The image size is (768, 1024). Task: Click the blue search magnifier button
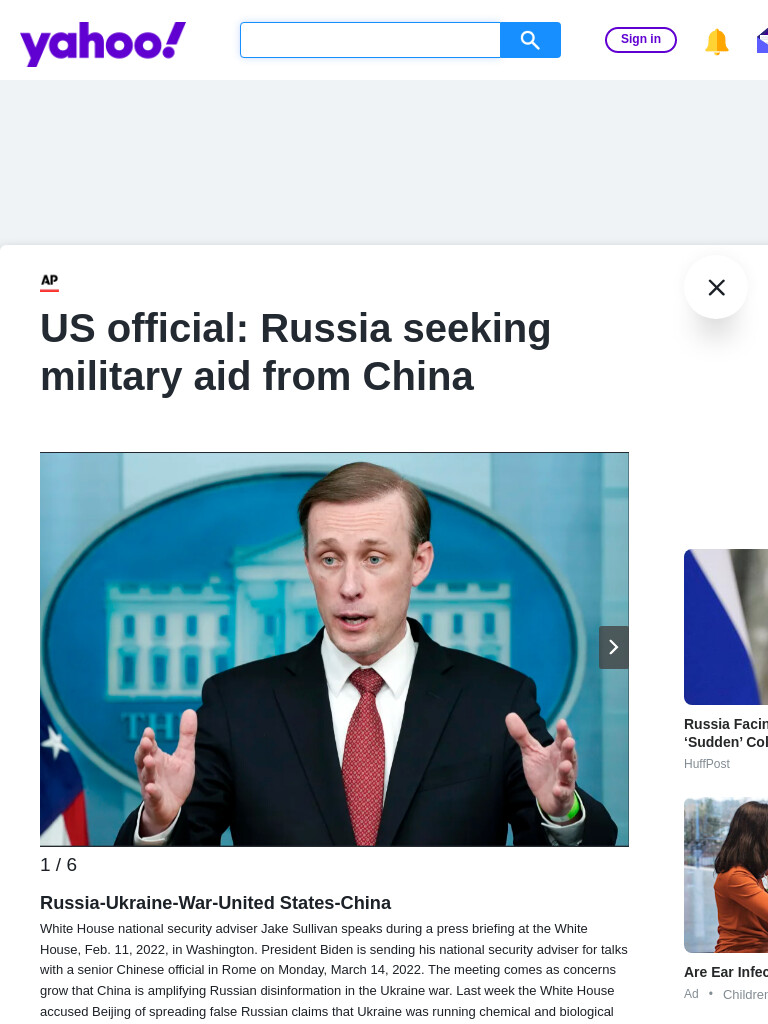[530, 40]
